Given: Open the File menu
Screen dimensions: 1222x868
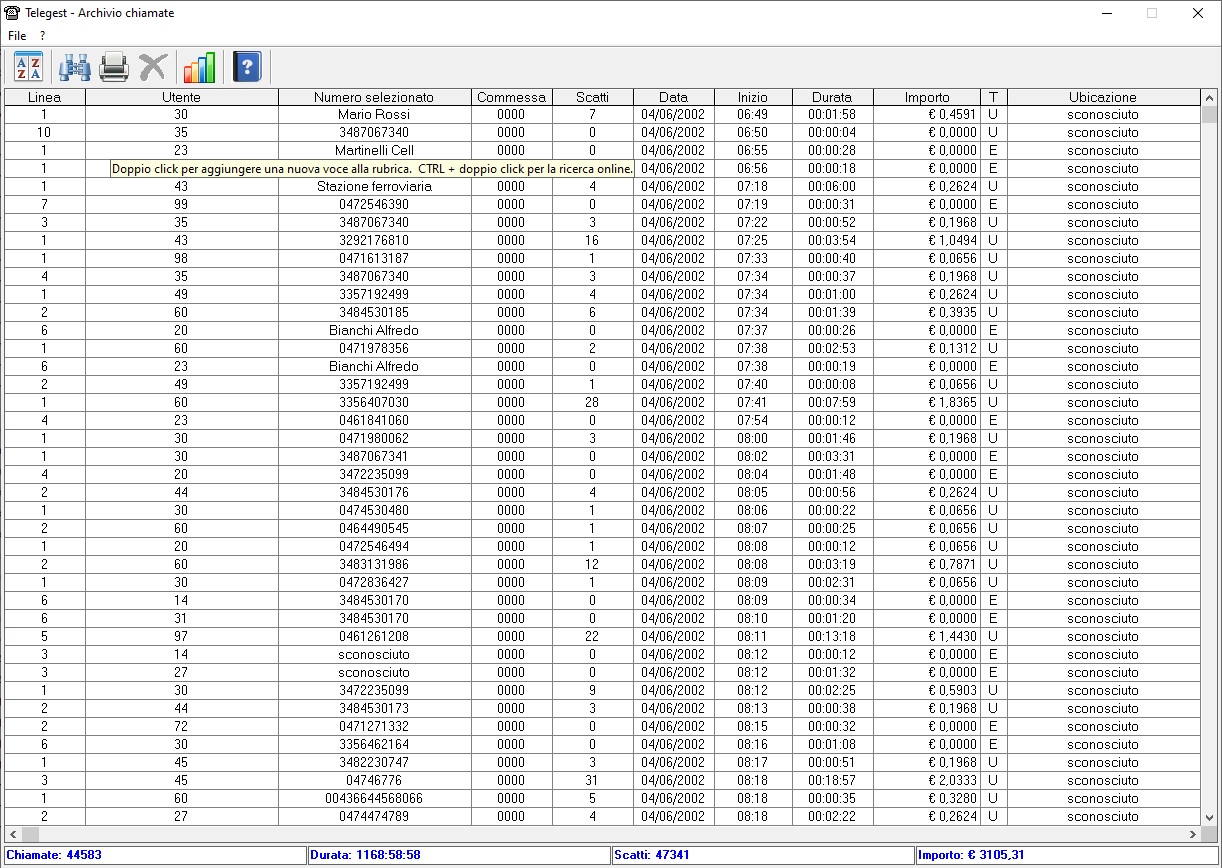Looking at the screenshot, I should pos(17,36).
